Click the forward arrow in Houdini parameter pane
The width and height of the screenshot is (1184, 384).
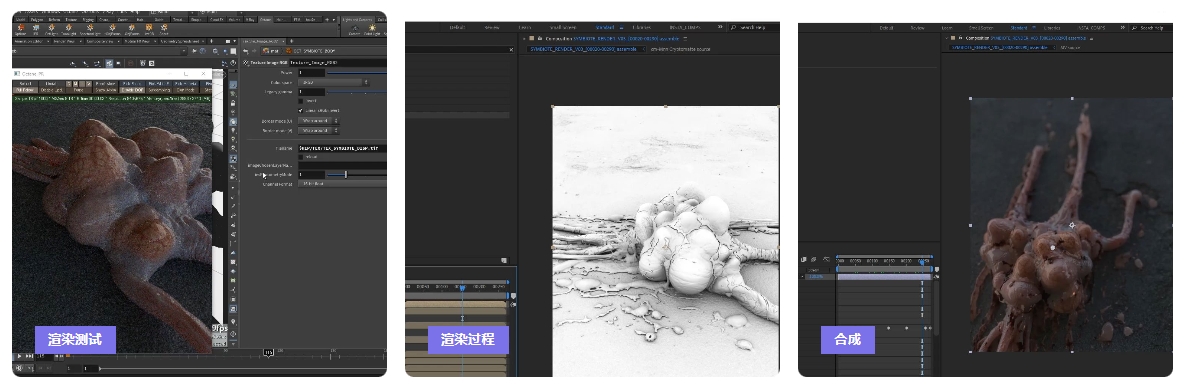(x=254, y=51)
